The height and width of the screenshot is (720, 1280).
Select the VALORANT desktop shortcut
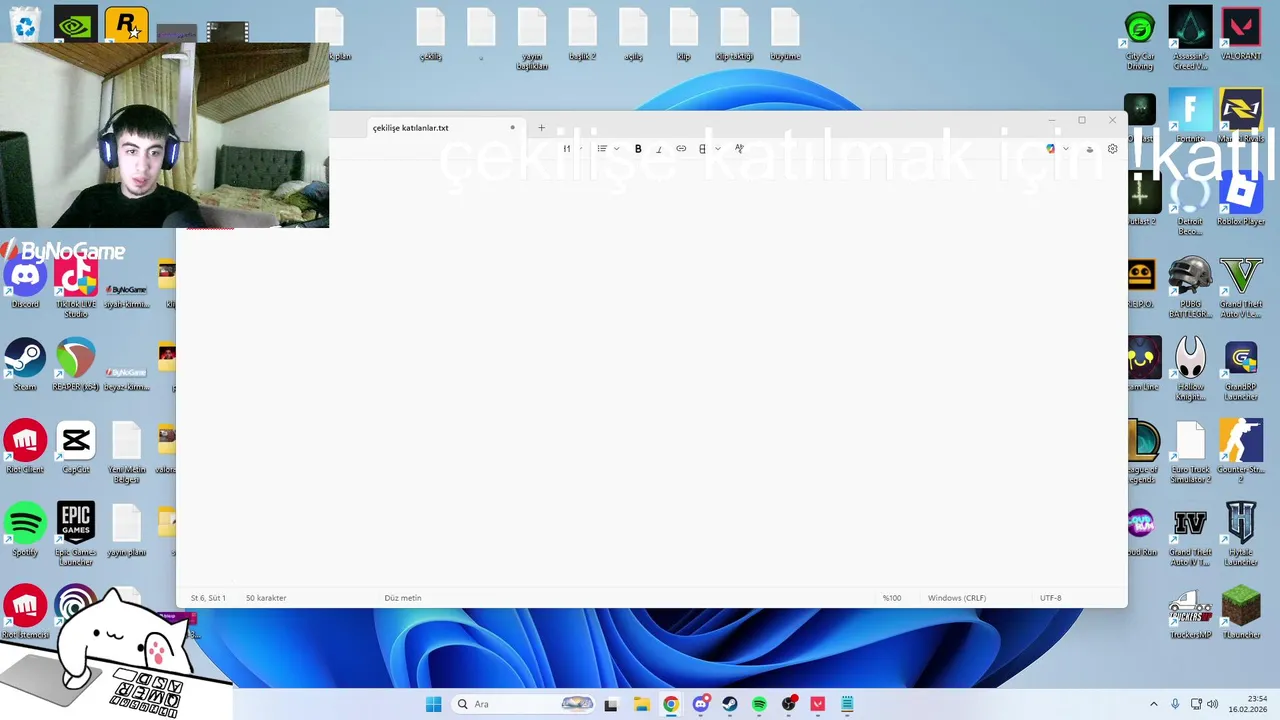[1241, 34]
